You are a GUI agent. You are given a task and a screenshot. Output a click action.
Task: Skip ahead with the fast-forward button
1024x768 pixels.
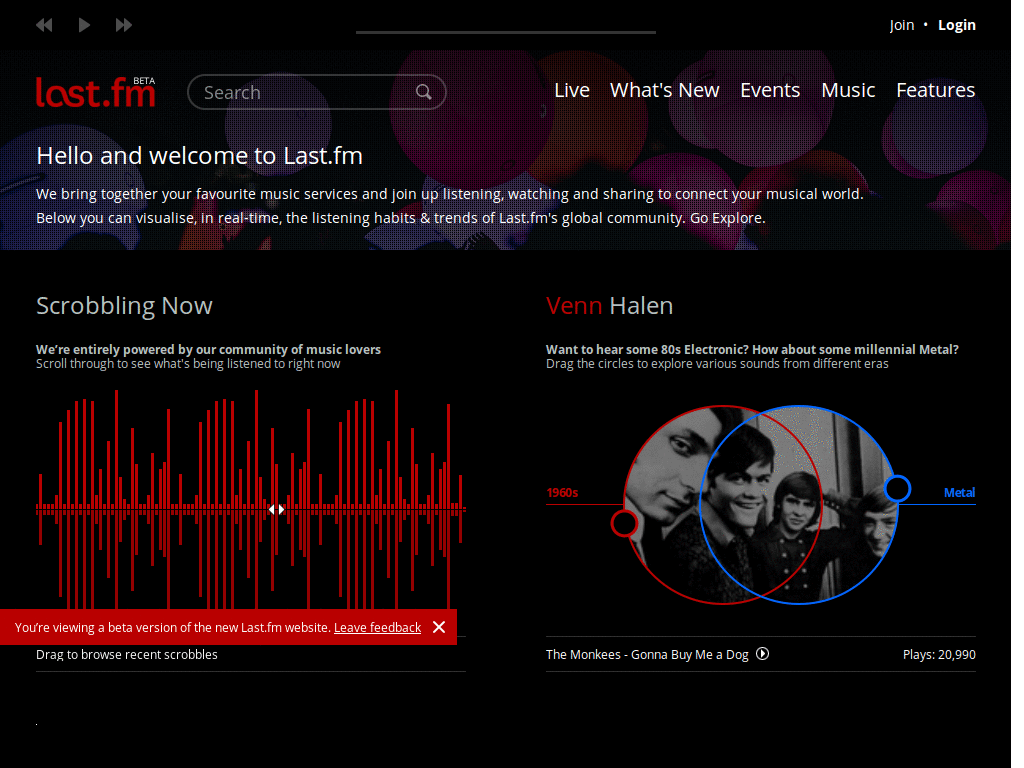click(123, 25)
